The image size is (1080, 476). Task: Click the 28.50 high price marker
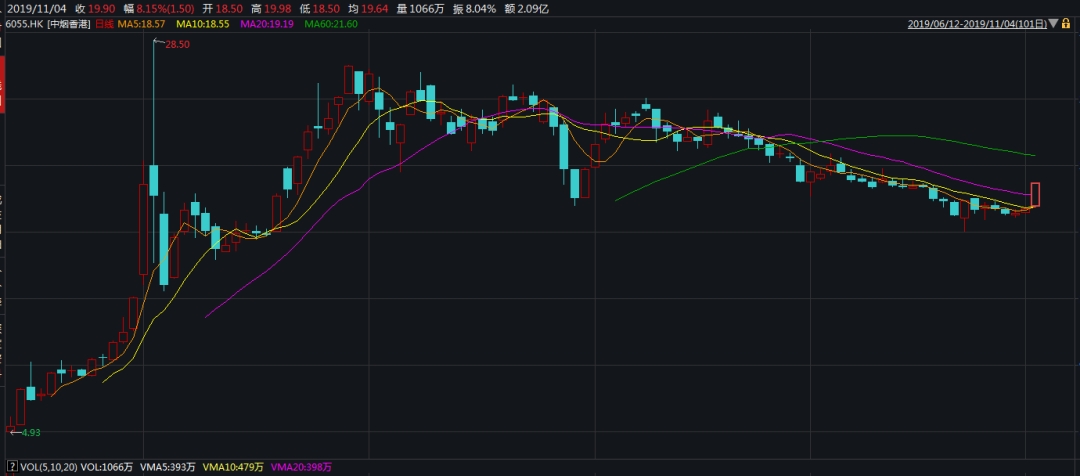[x=176, y=45]
